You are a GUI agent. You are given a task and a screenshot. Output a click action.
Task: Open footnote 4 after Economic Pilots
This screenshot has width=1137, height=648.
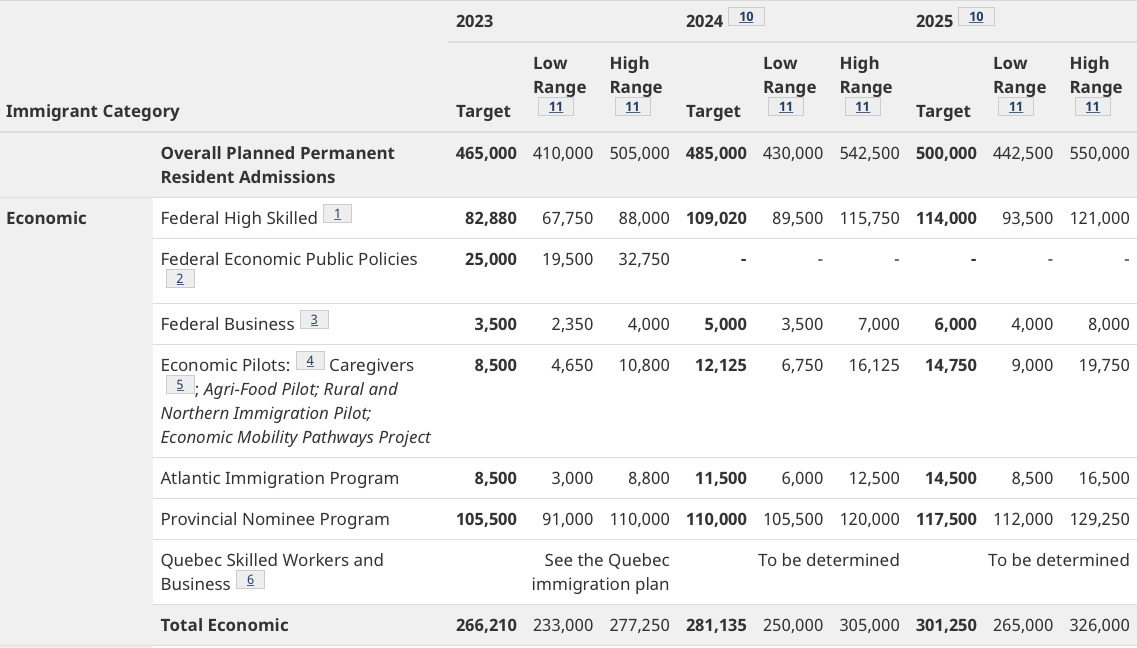pos(310,361)
